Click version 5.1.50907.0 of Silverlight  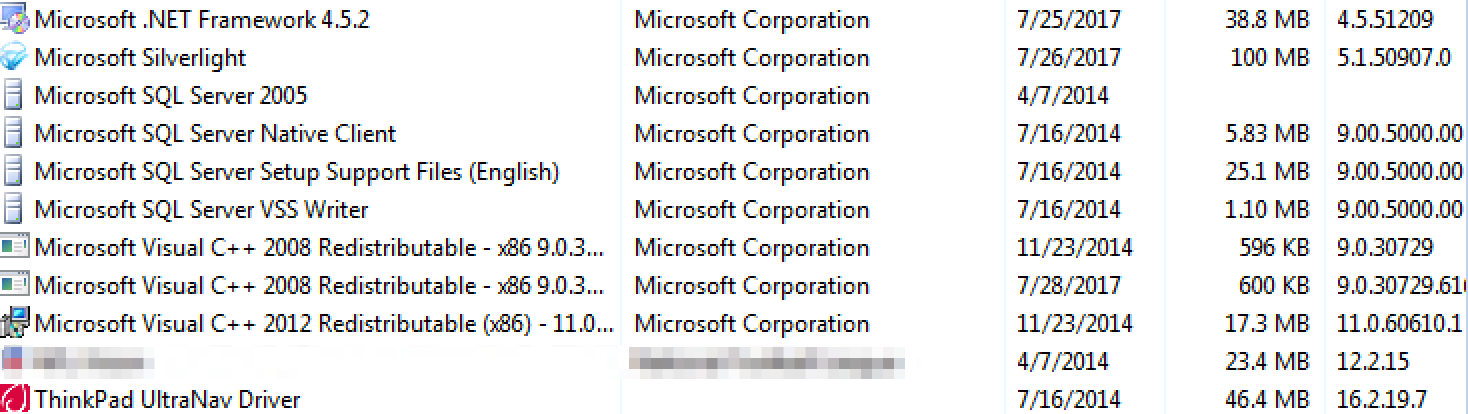tap(1393, 58)
